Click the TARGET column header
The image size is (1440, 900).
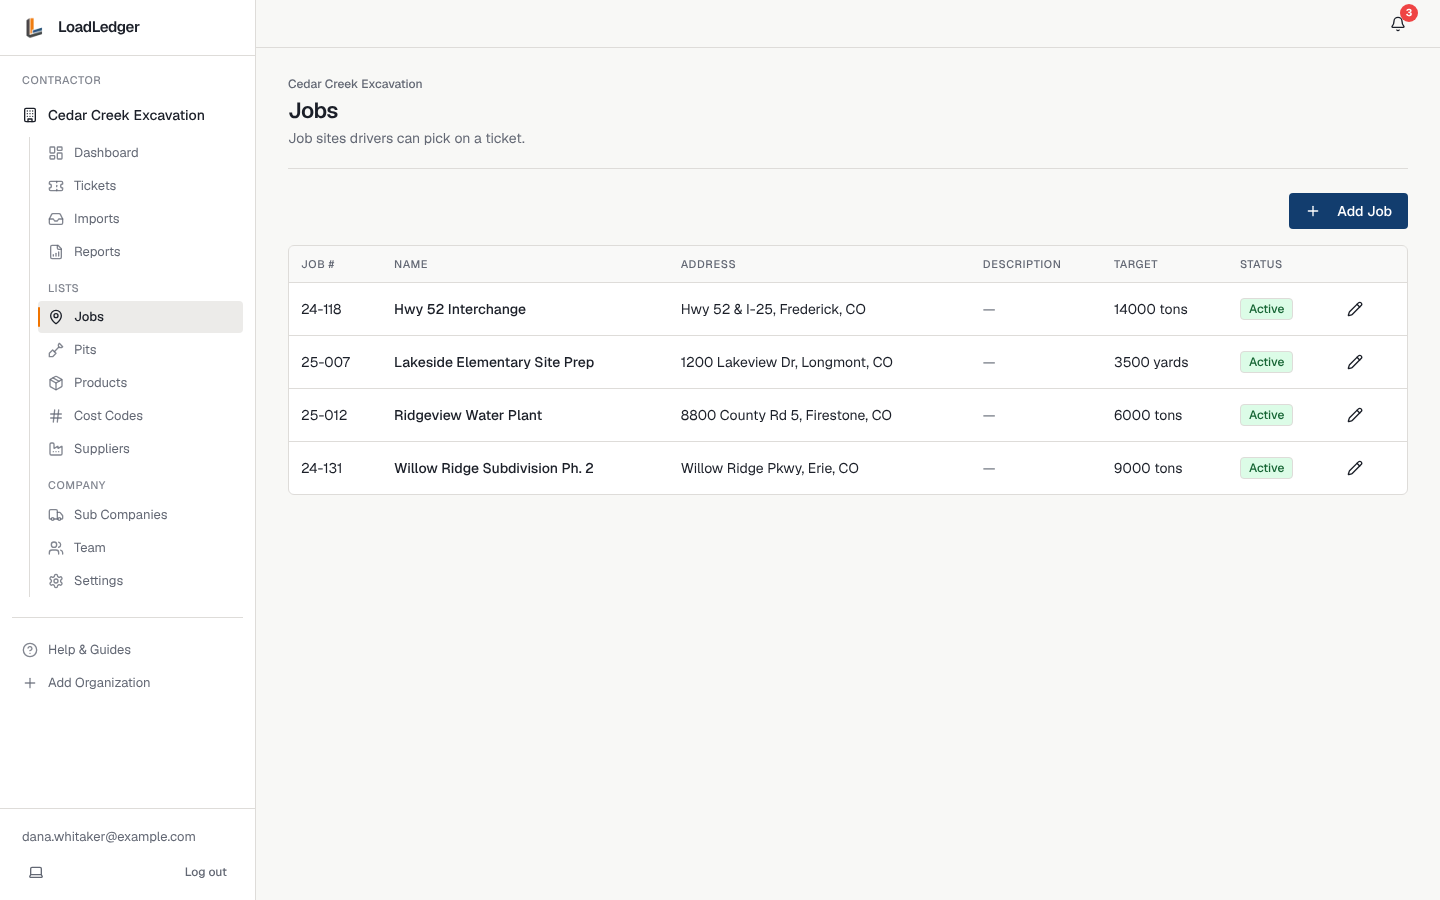(x=1136, y=264)
